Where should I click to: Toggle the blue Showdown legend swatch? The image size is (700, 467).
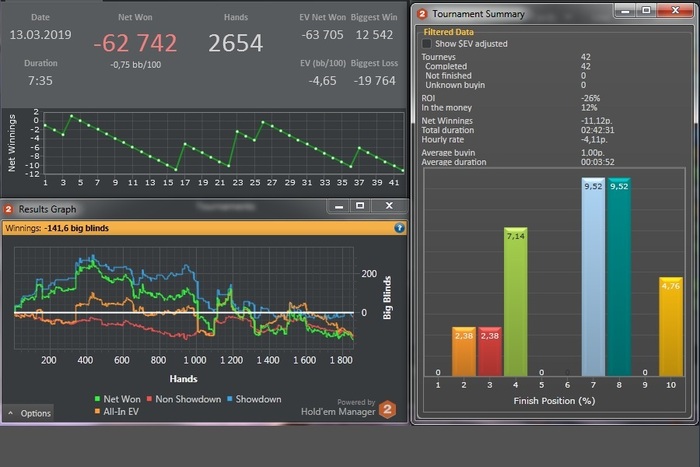click(229, 399)
